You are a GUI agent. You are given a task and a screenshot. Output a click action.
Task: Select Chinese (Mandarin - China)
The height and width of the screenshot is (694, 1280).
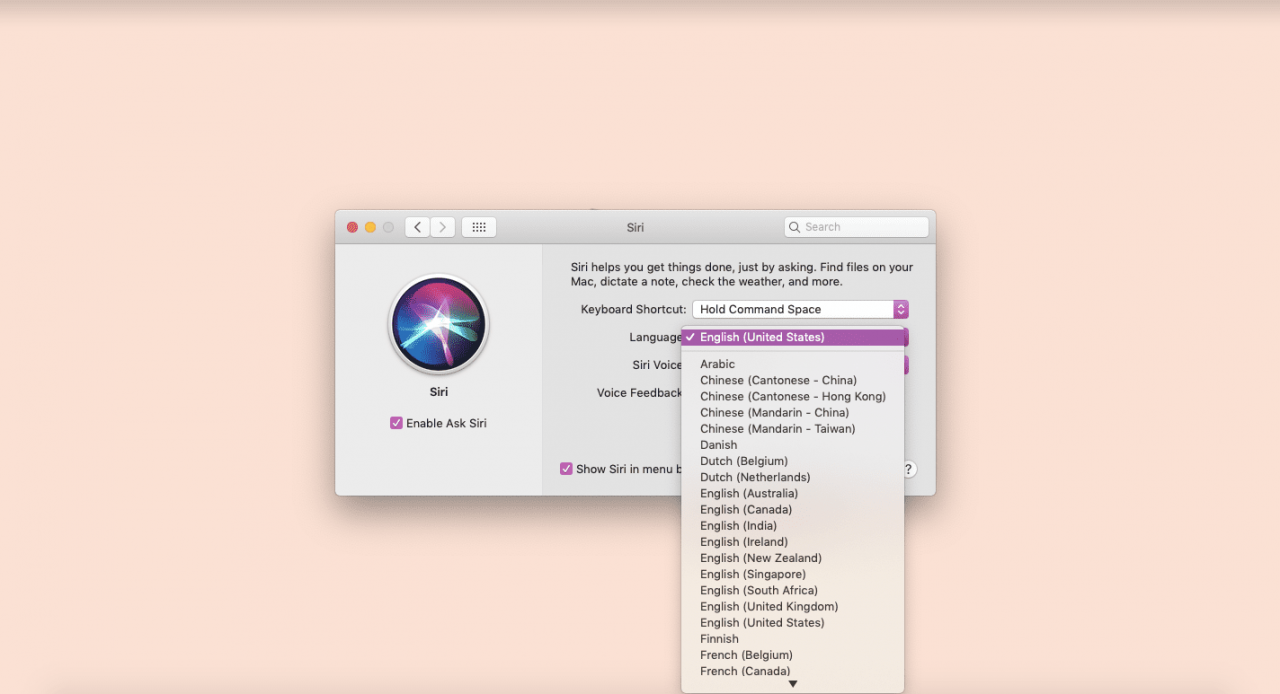pos(793,412)
